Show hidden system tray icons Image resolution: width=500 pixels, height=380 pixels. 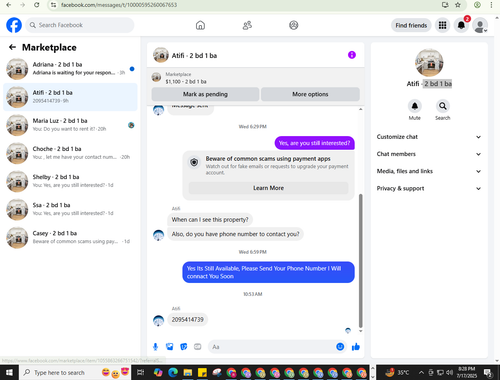point(421,372)
